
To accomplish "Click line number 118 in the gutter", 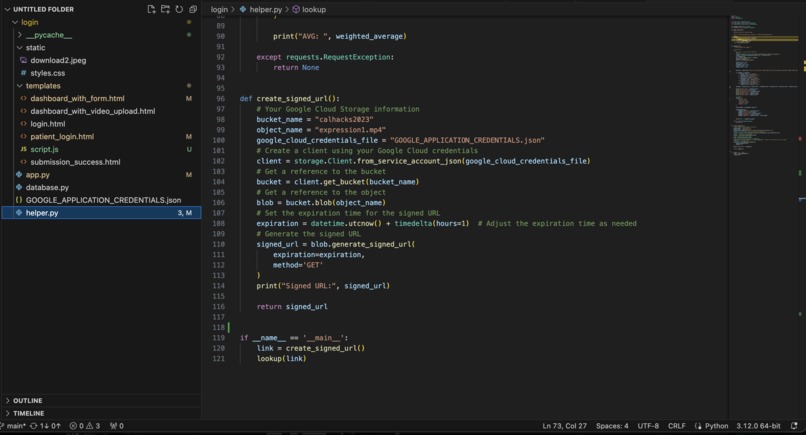I will (x=218, y=328).
